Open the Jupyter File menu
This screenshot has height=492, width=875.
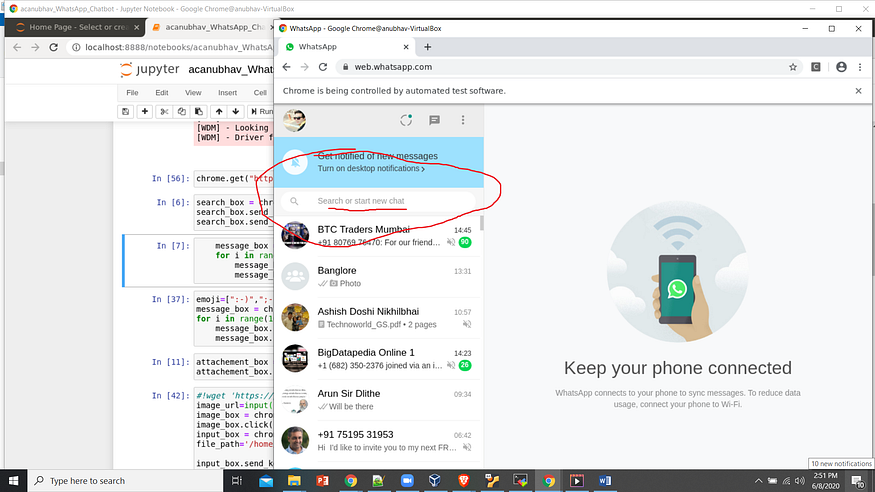pyautogui.click(x=132, y=93)
